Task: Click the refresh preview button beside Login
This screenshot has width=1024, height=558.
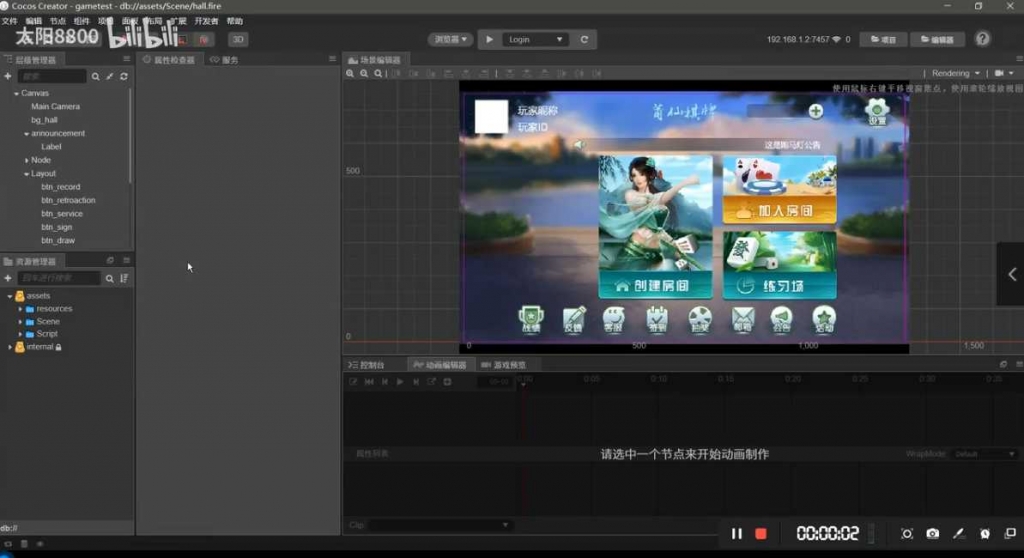Action: (584, 39)
